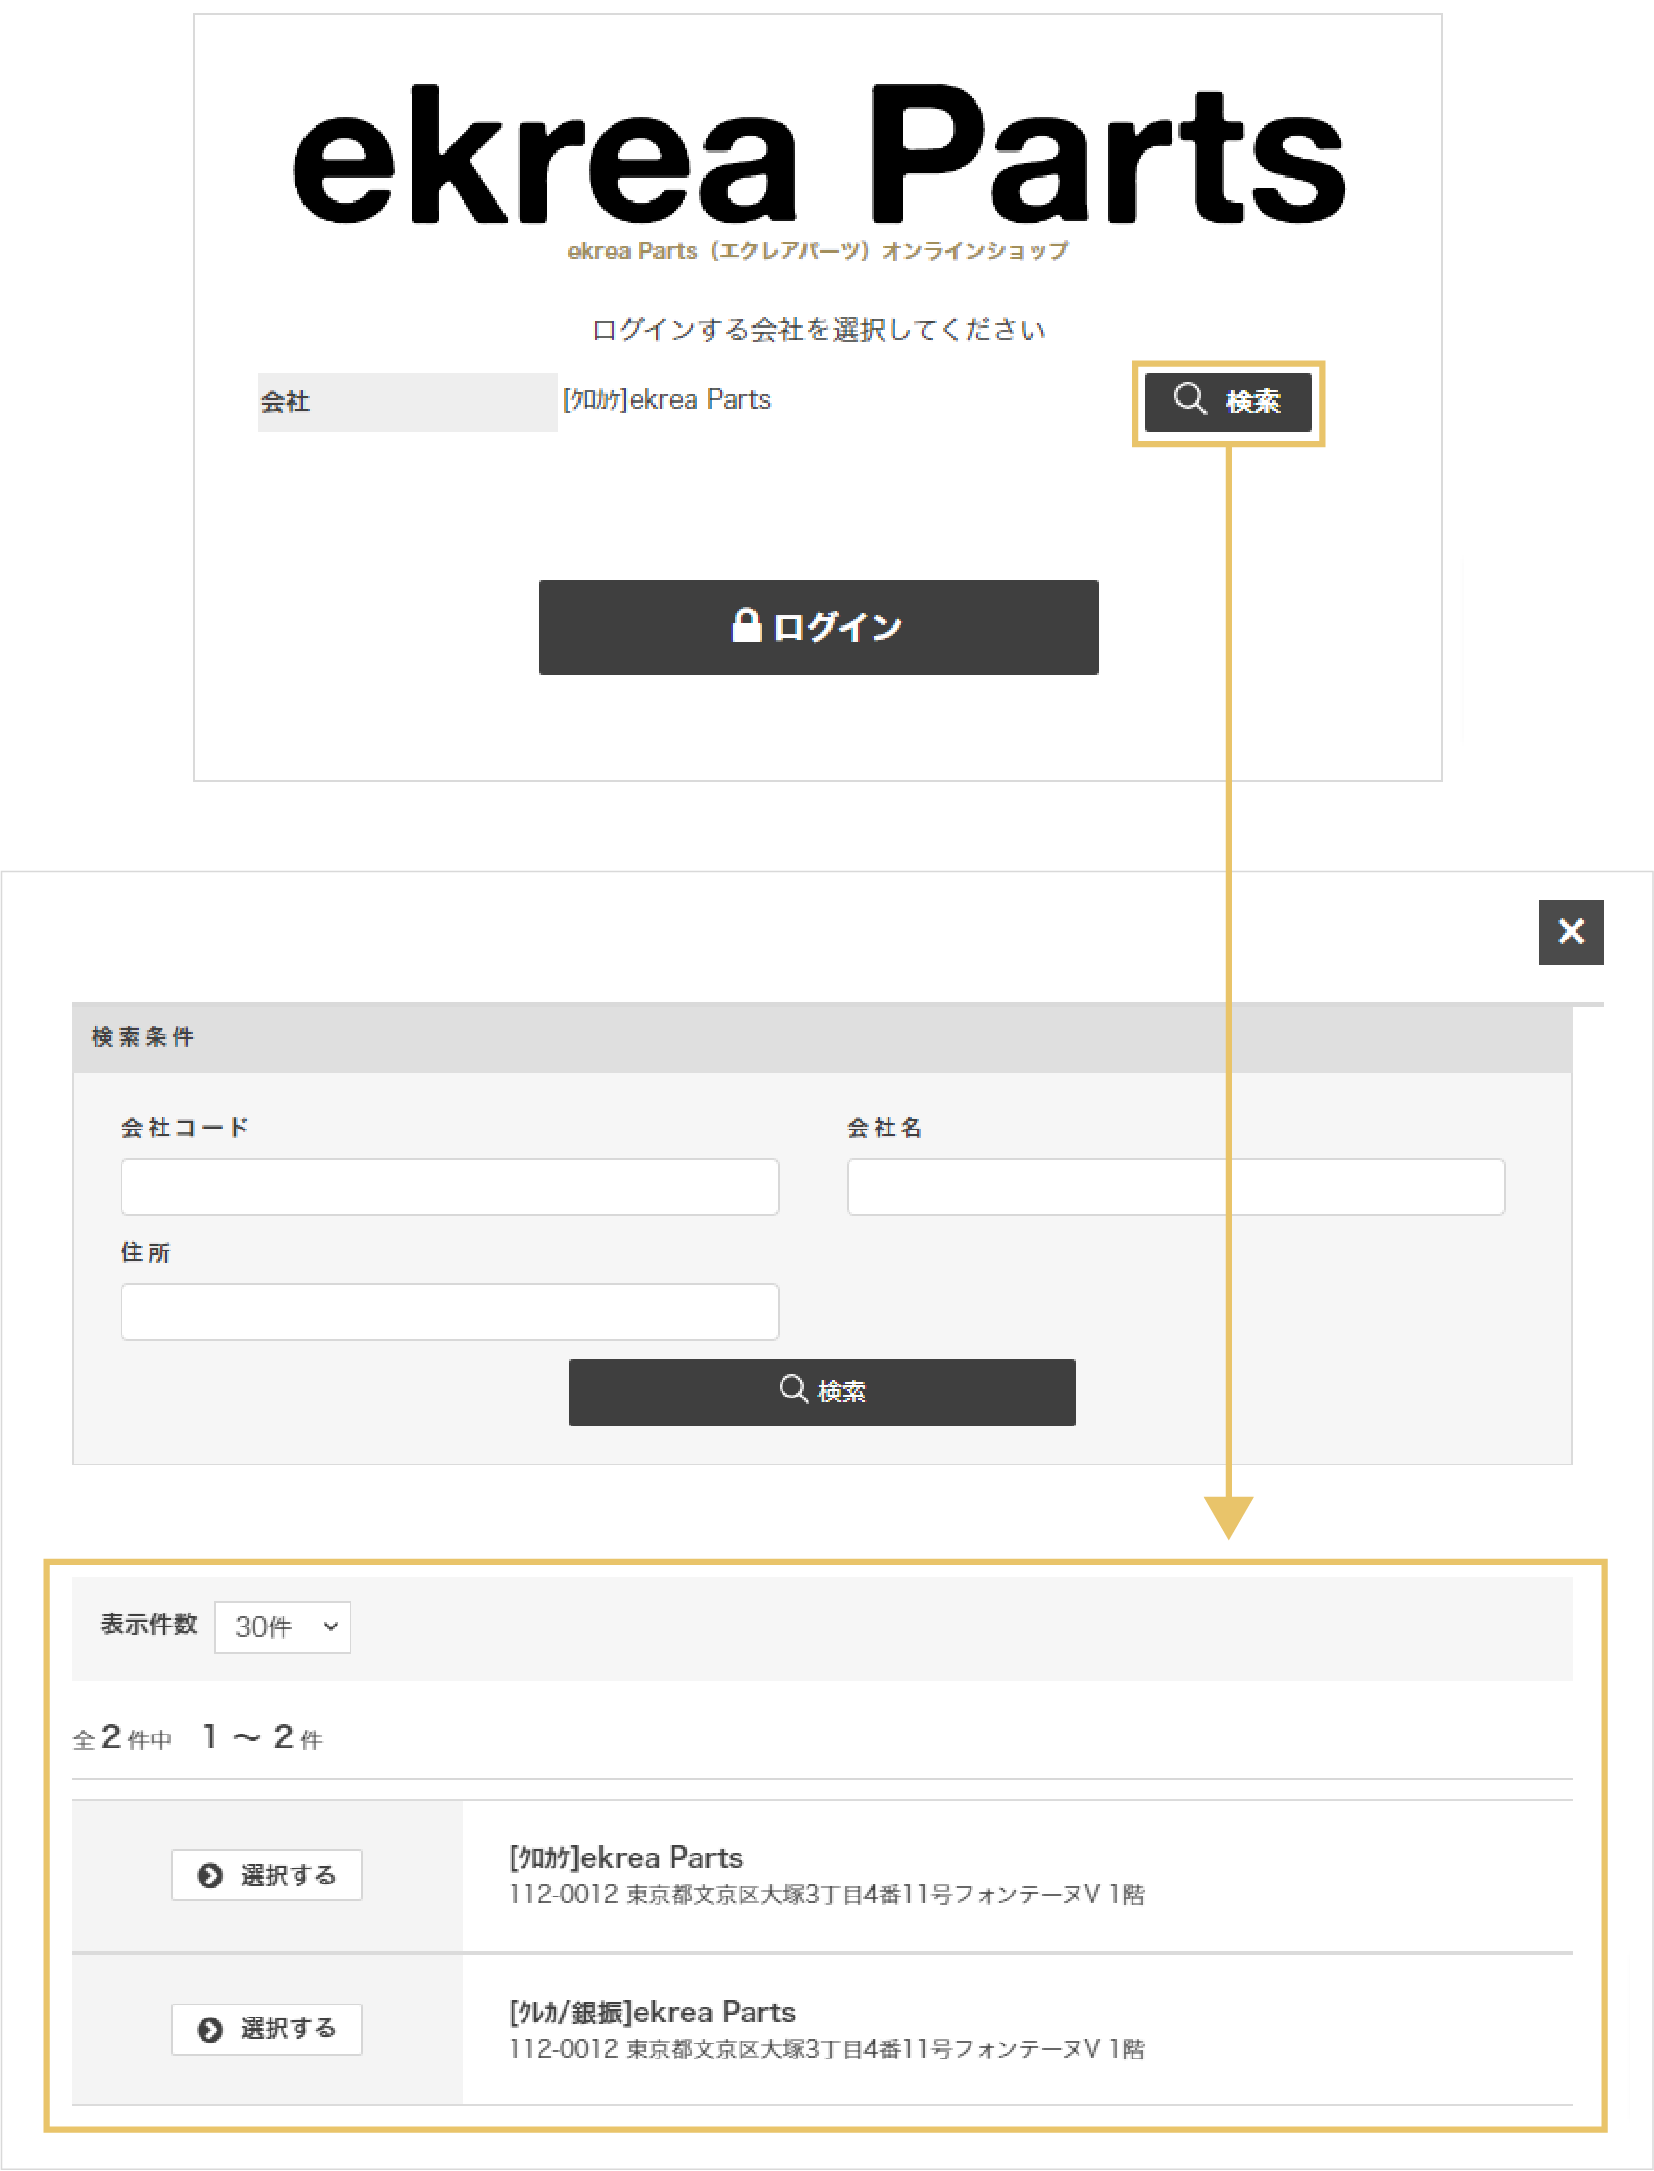Click the ログイン button
1654x2171 pixels.
pyautogui.click(x=818, y=627)
